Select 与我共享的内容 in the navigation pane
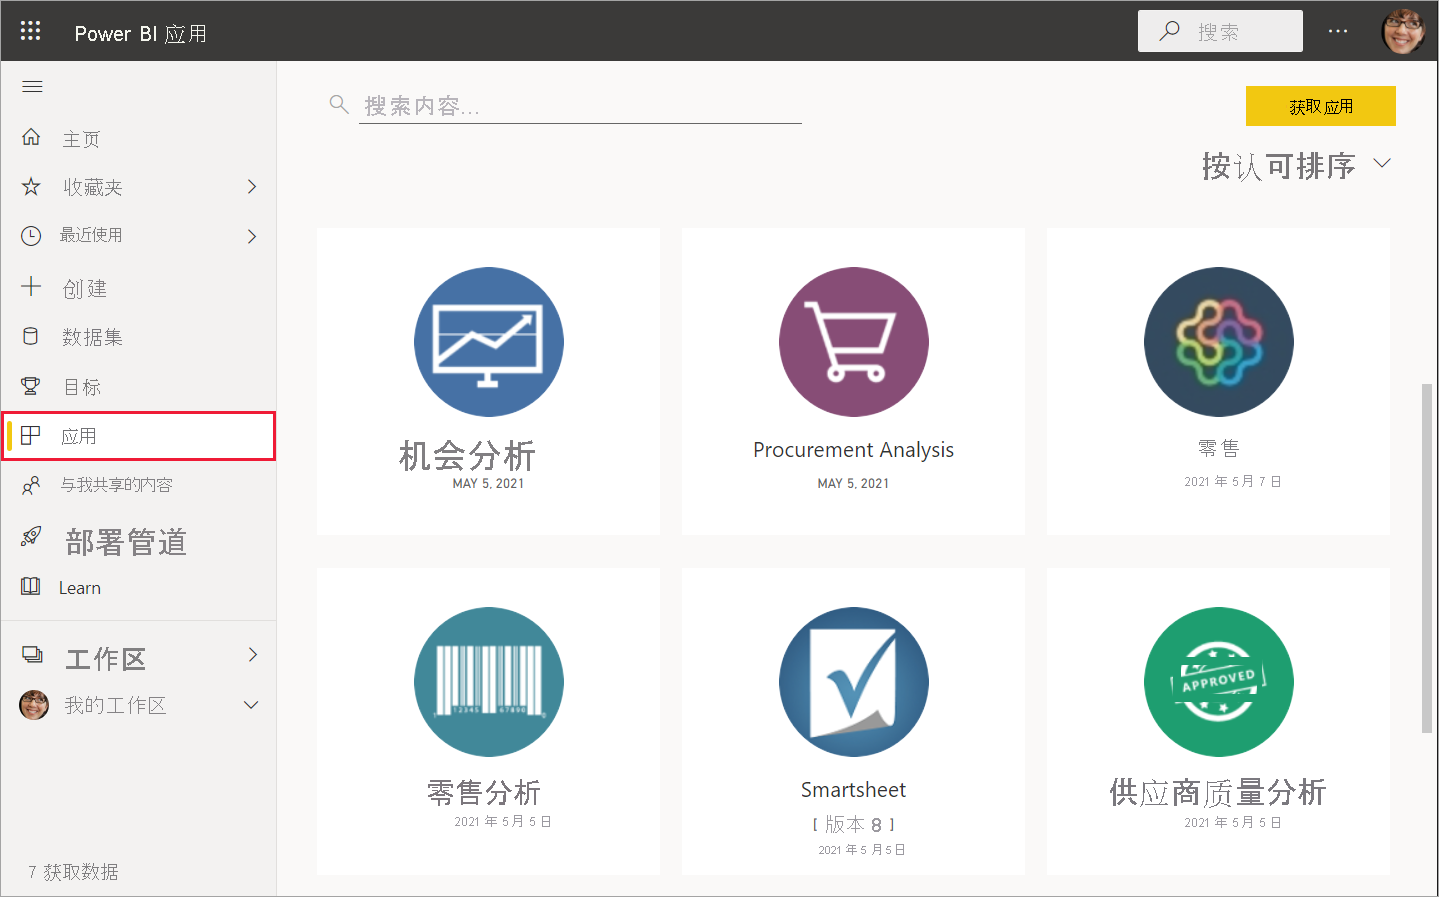1439x897 pixels. coord(117,485)
